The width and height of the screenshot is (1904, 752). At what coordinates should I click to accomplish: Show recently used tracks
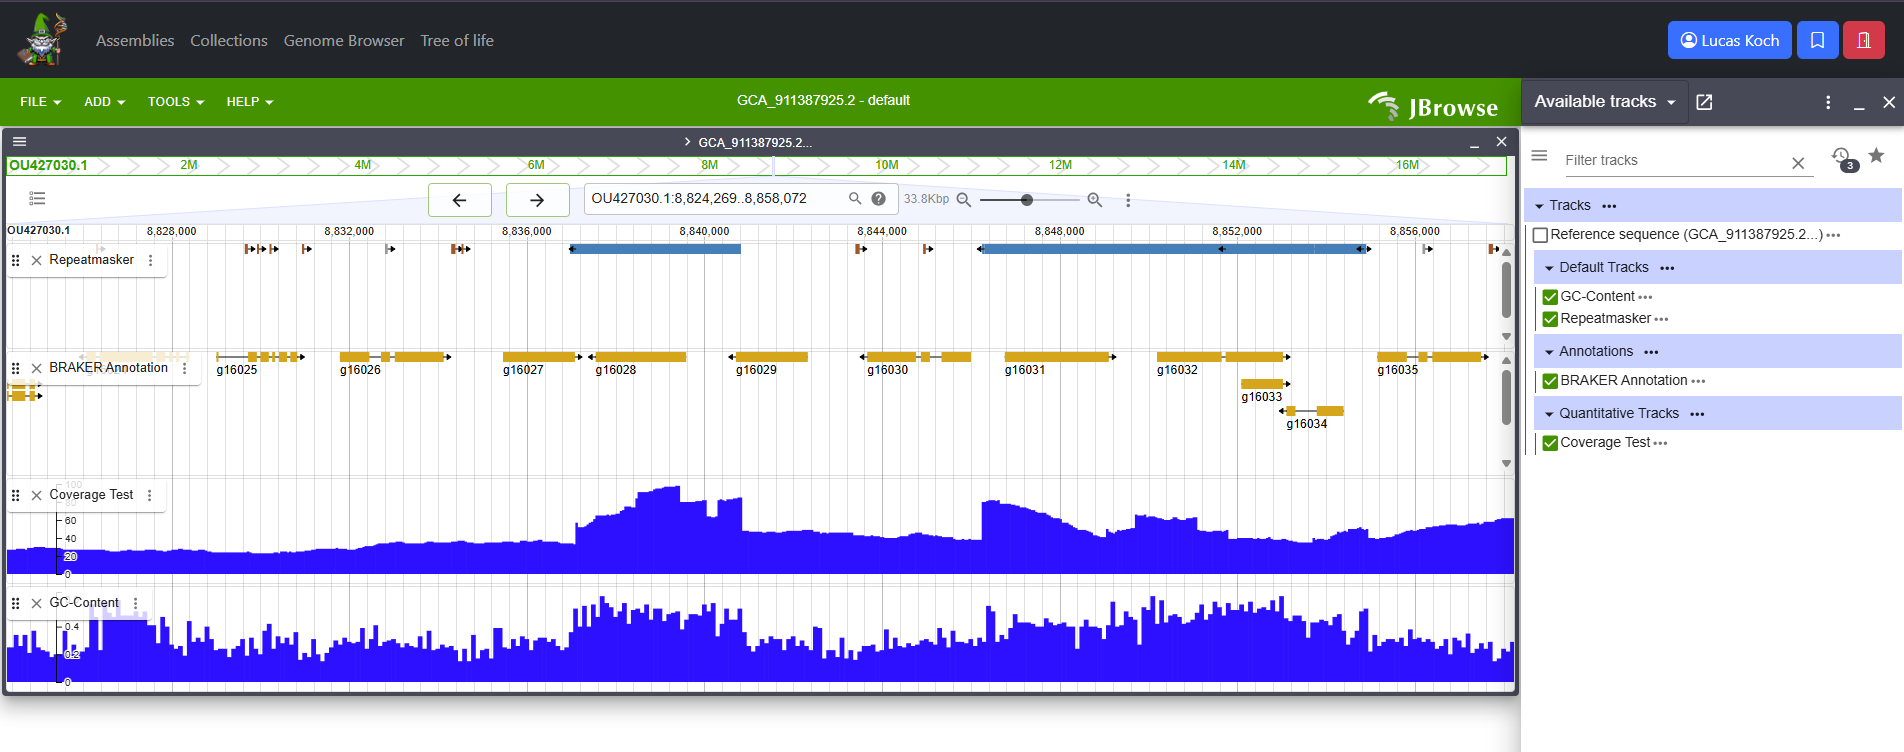tap(1843, 157)
